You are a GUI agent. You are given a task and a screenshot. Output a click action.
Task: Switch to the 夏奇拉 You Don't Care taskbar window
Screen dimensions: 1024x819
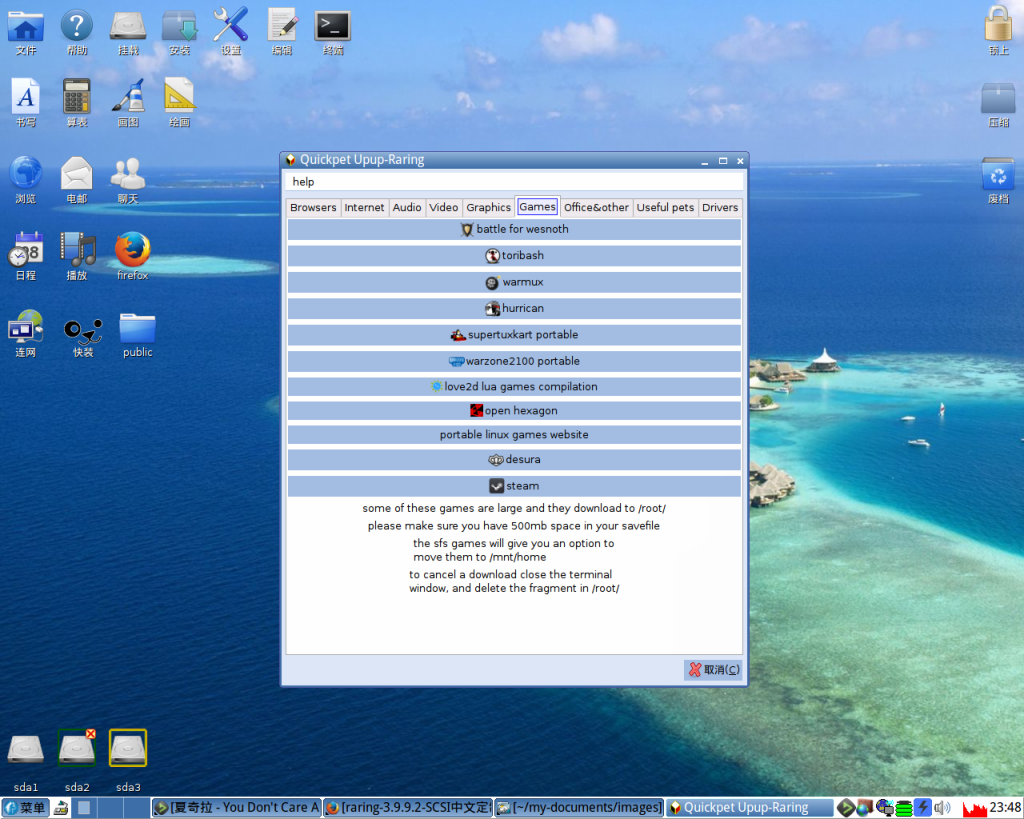tap(236, 808)
